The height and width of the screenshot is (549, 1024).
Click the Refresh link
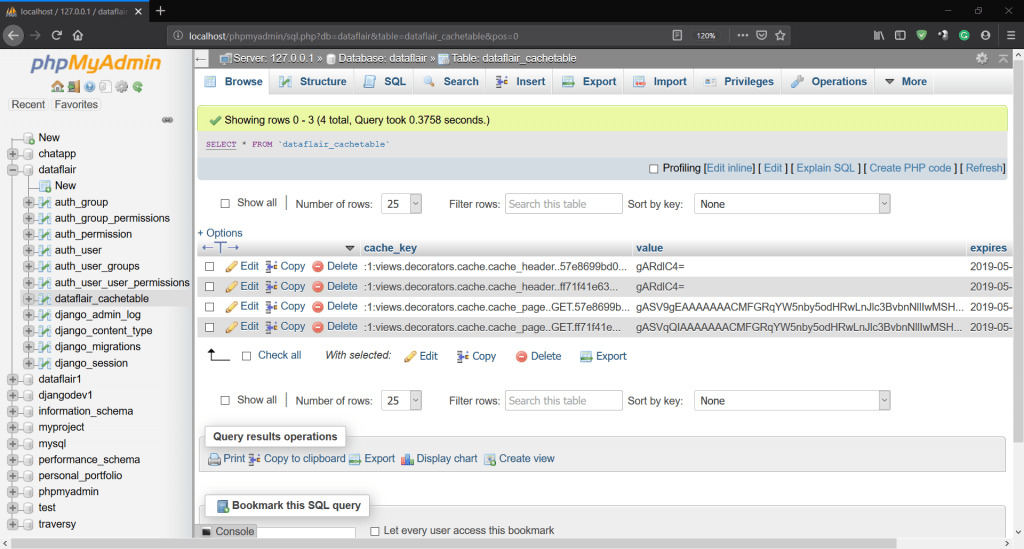click(x=984, y=168)
